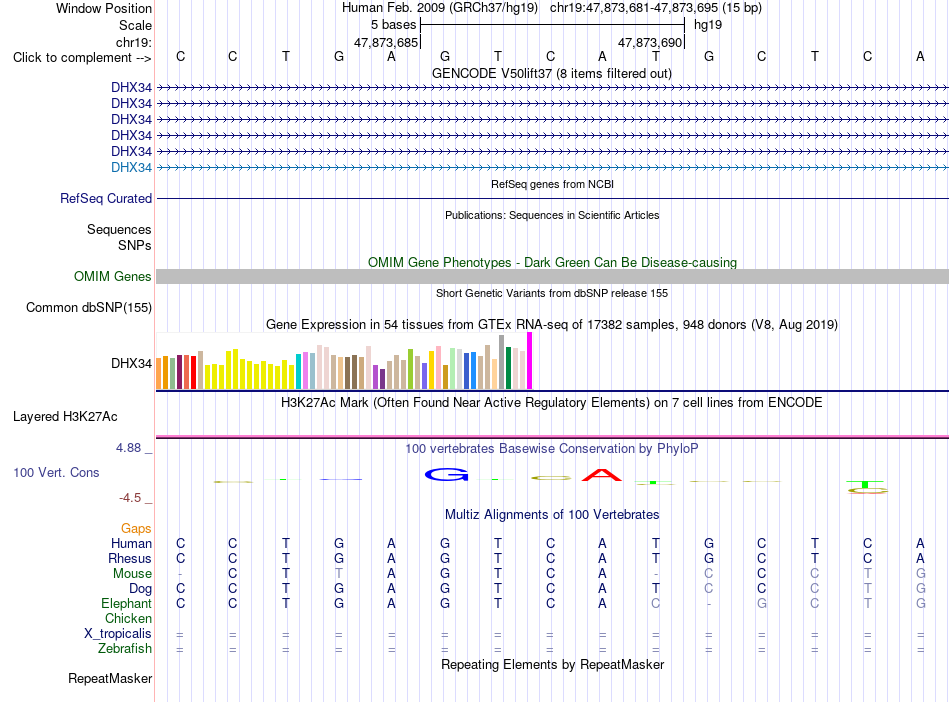
Task: Open the 'GENCODE V50lift37 (8 items filtered out)' track title
Action: click(x=551, y=73)
